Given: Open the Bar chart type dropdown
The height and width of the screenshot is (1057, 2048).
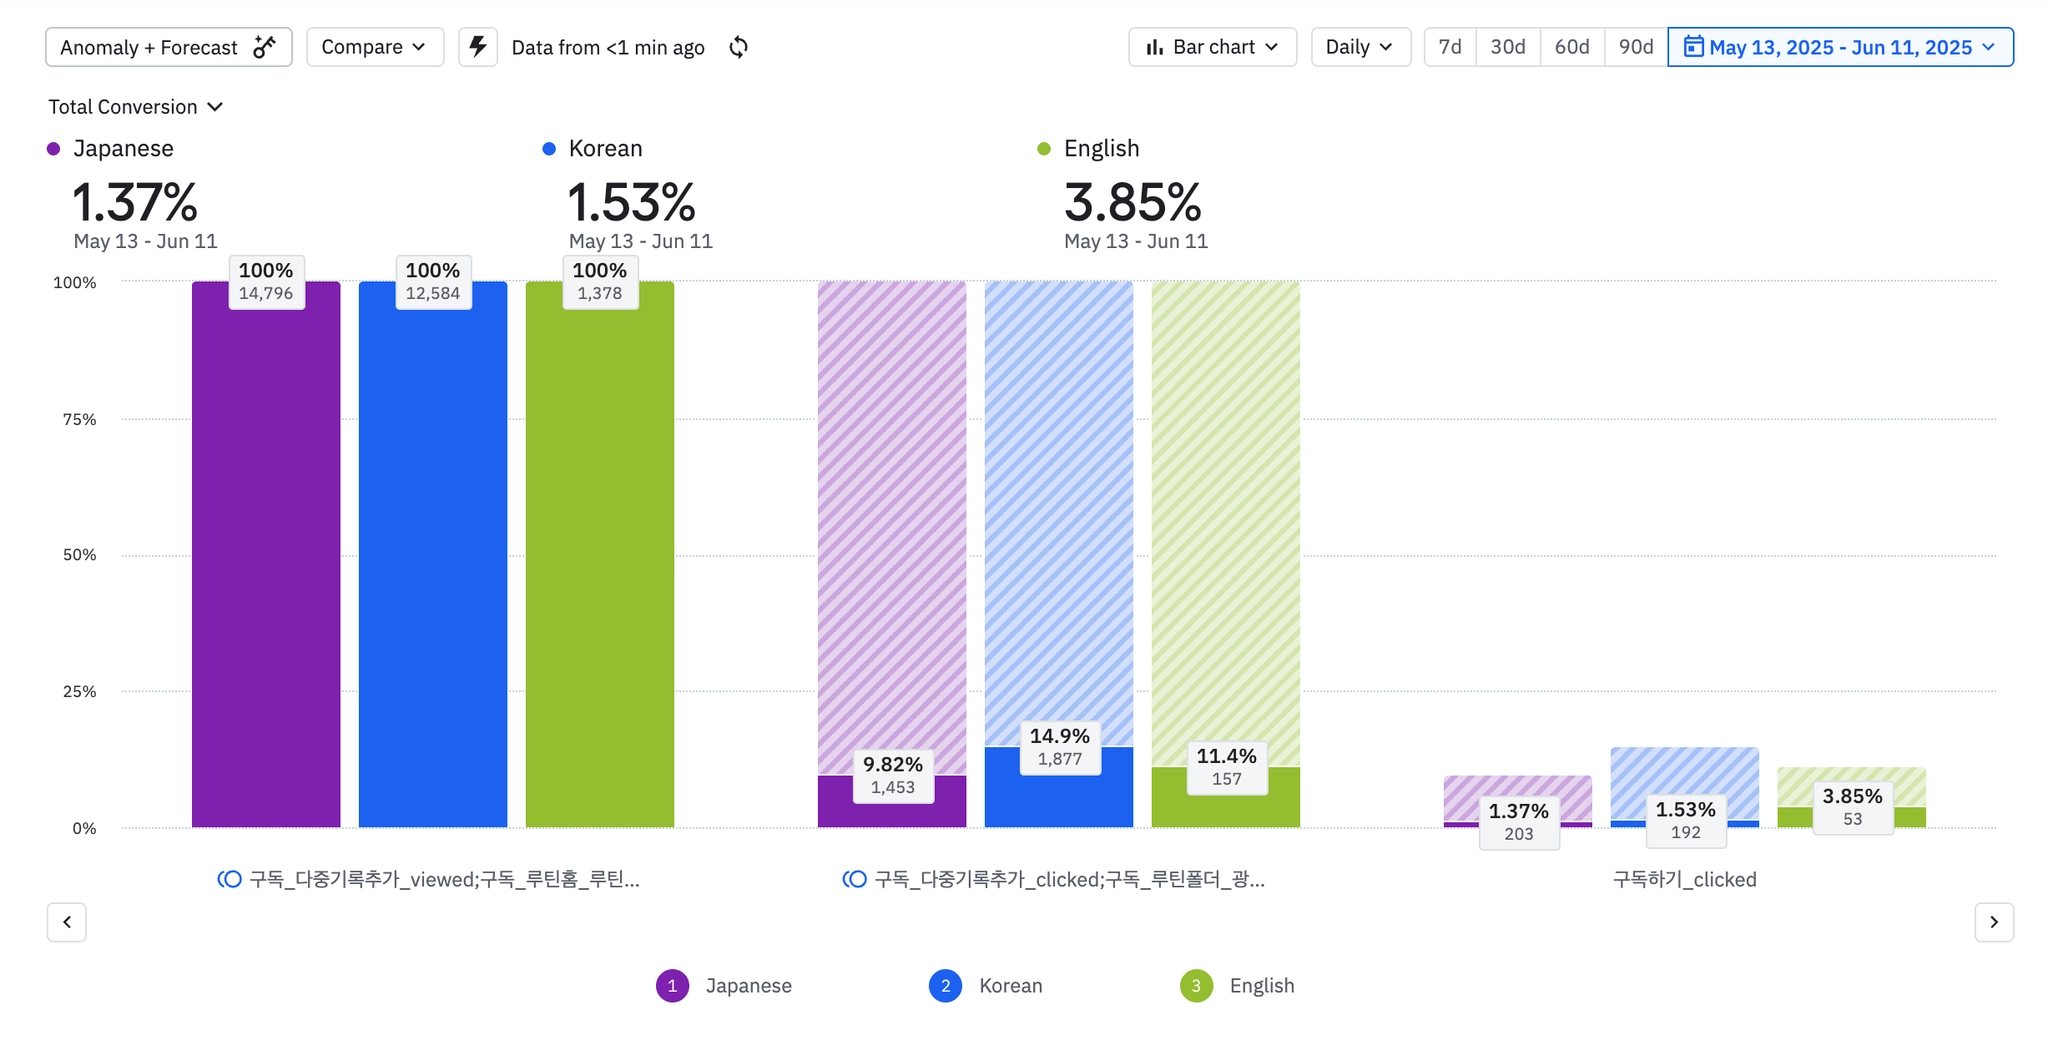Looking at the screenshot, I should click(1212, 47).
